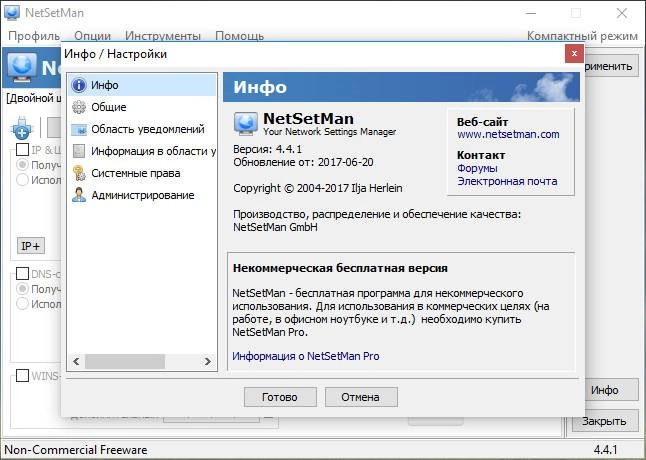This screenshot has height=460, width=646.
Task: Select first IP radio button Получ
Action: click(x=22, y=165)
